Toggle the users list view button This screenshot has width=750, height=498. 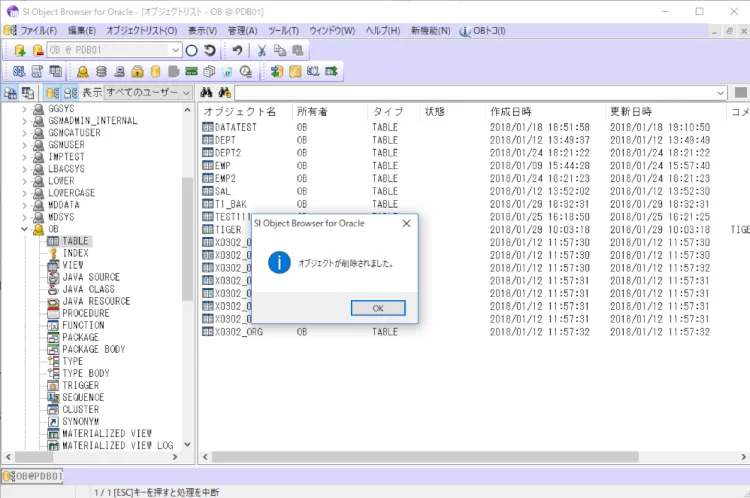click(71, 93)
